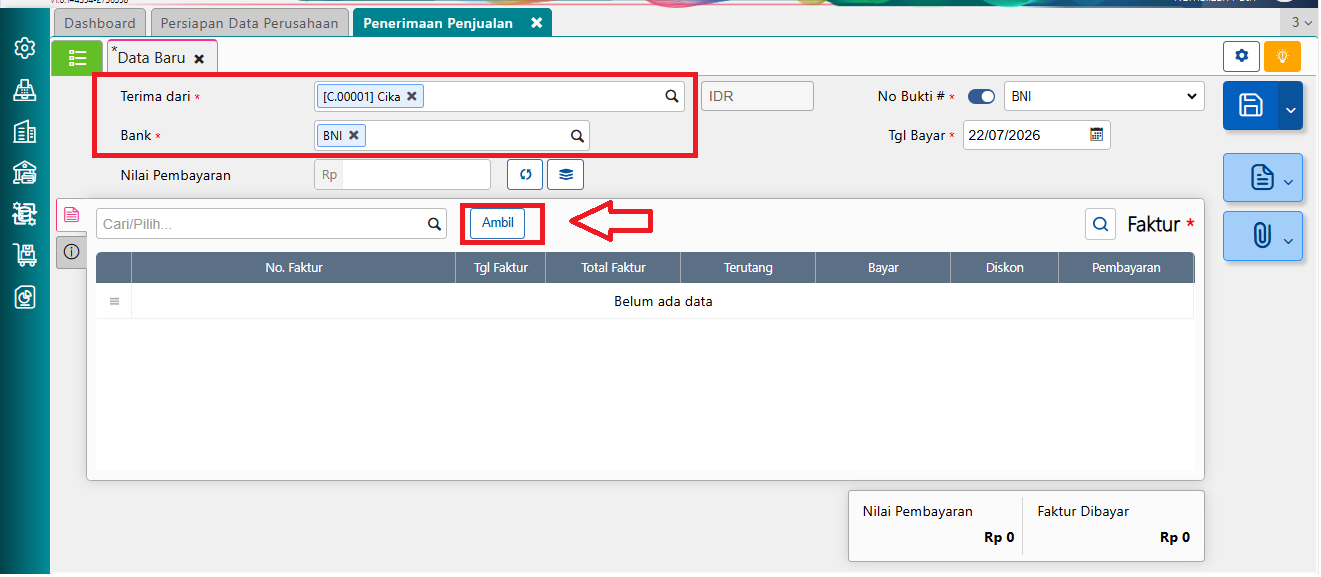Expand the attachment button dropdown arrow
Screen dimensions: 1321x577
(1288, 240)
